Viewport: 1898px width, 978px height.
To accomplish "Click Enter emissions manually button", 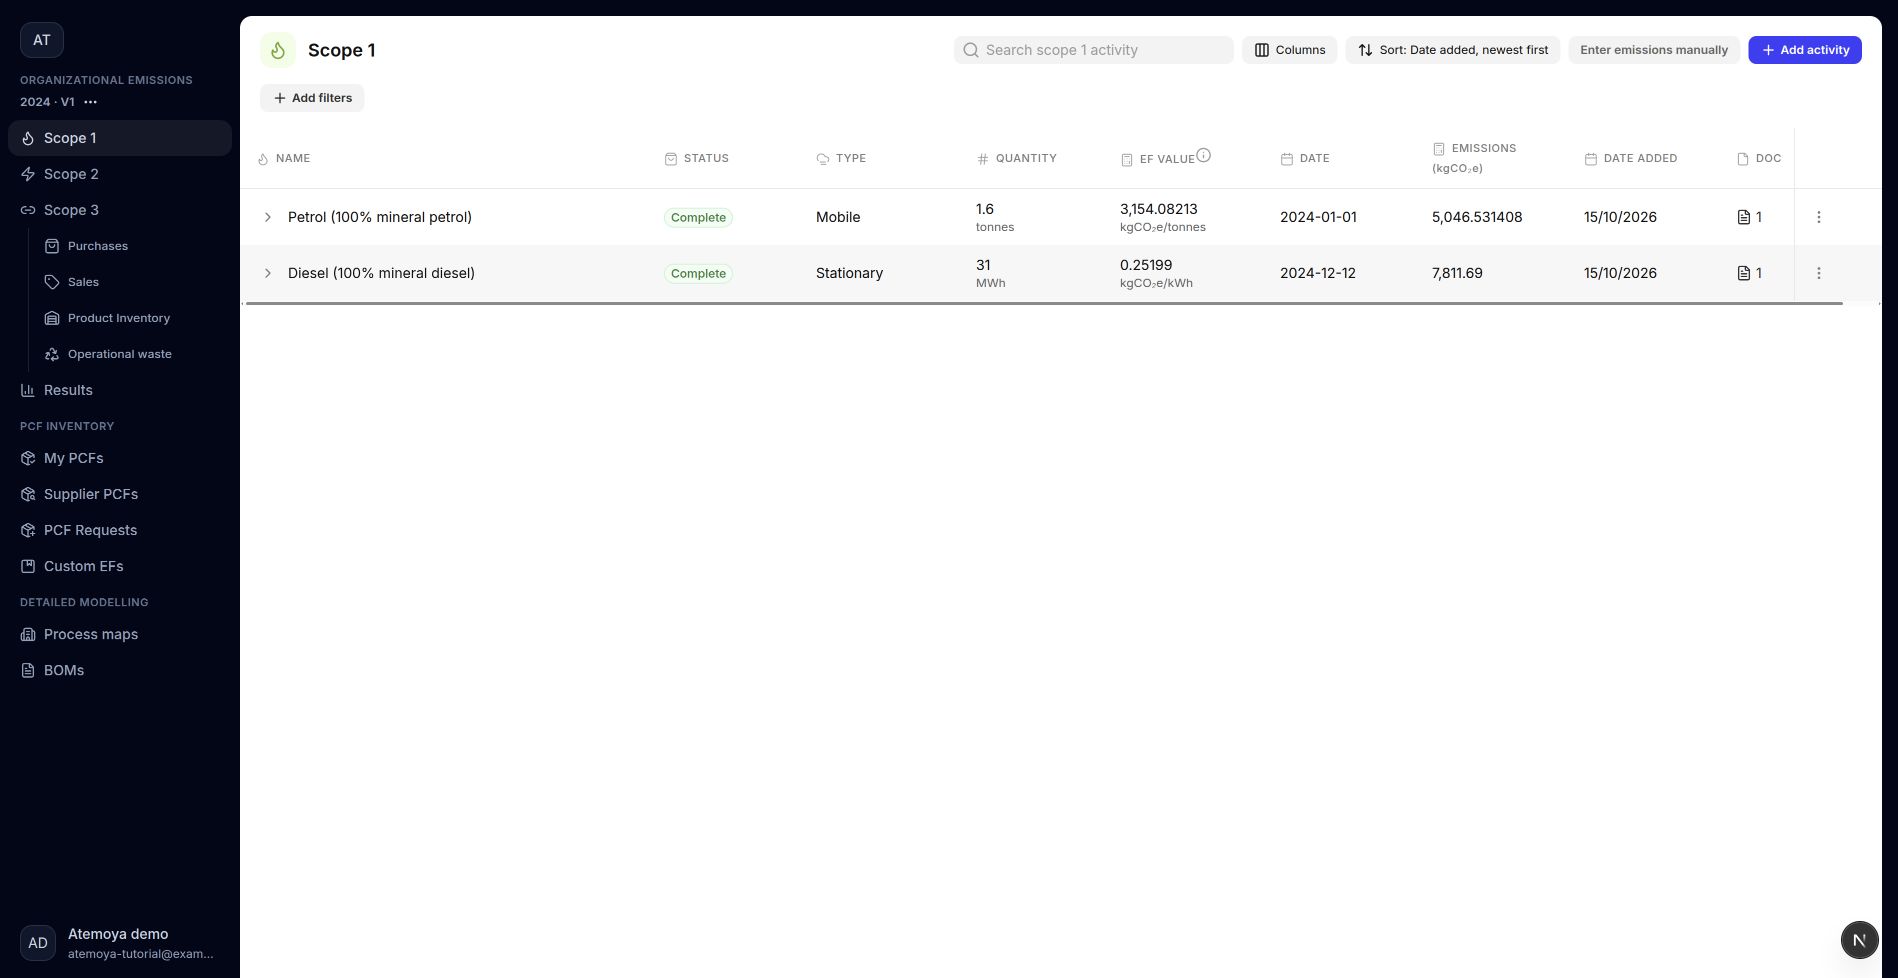I will pyautogui.click(x=1654, y=50).
